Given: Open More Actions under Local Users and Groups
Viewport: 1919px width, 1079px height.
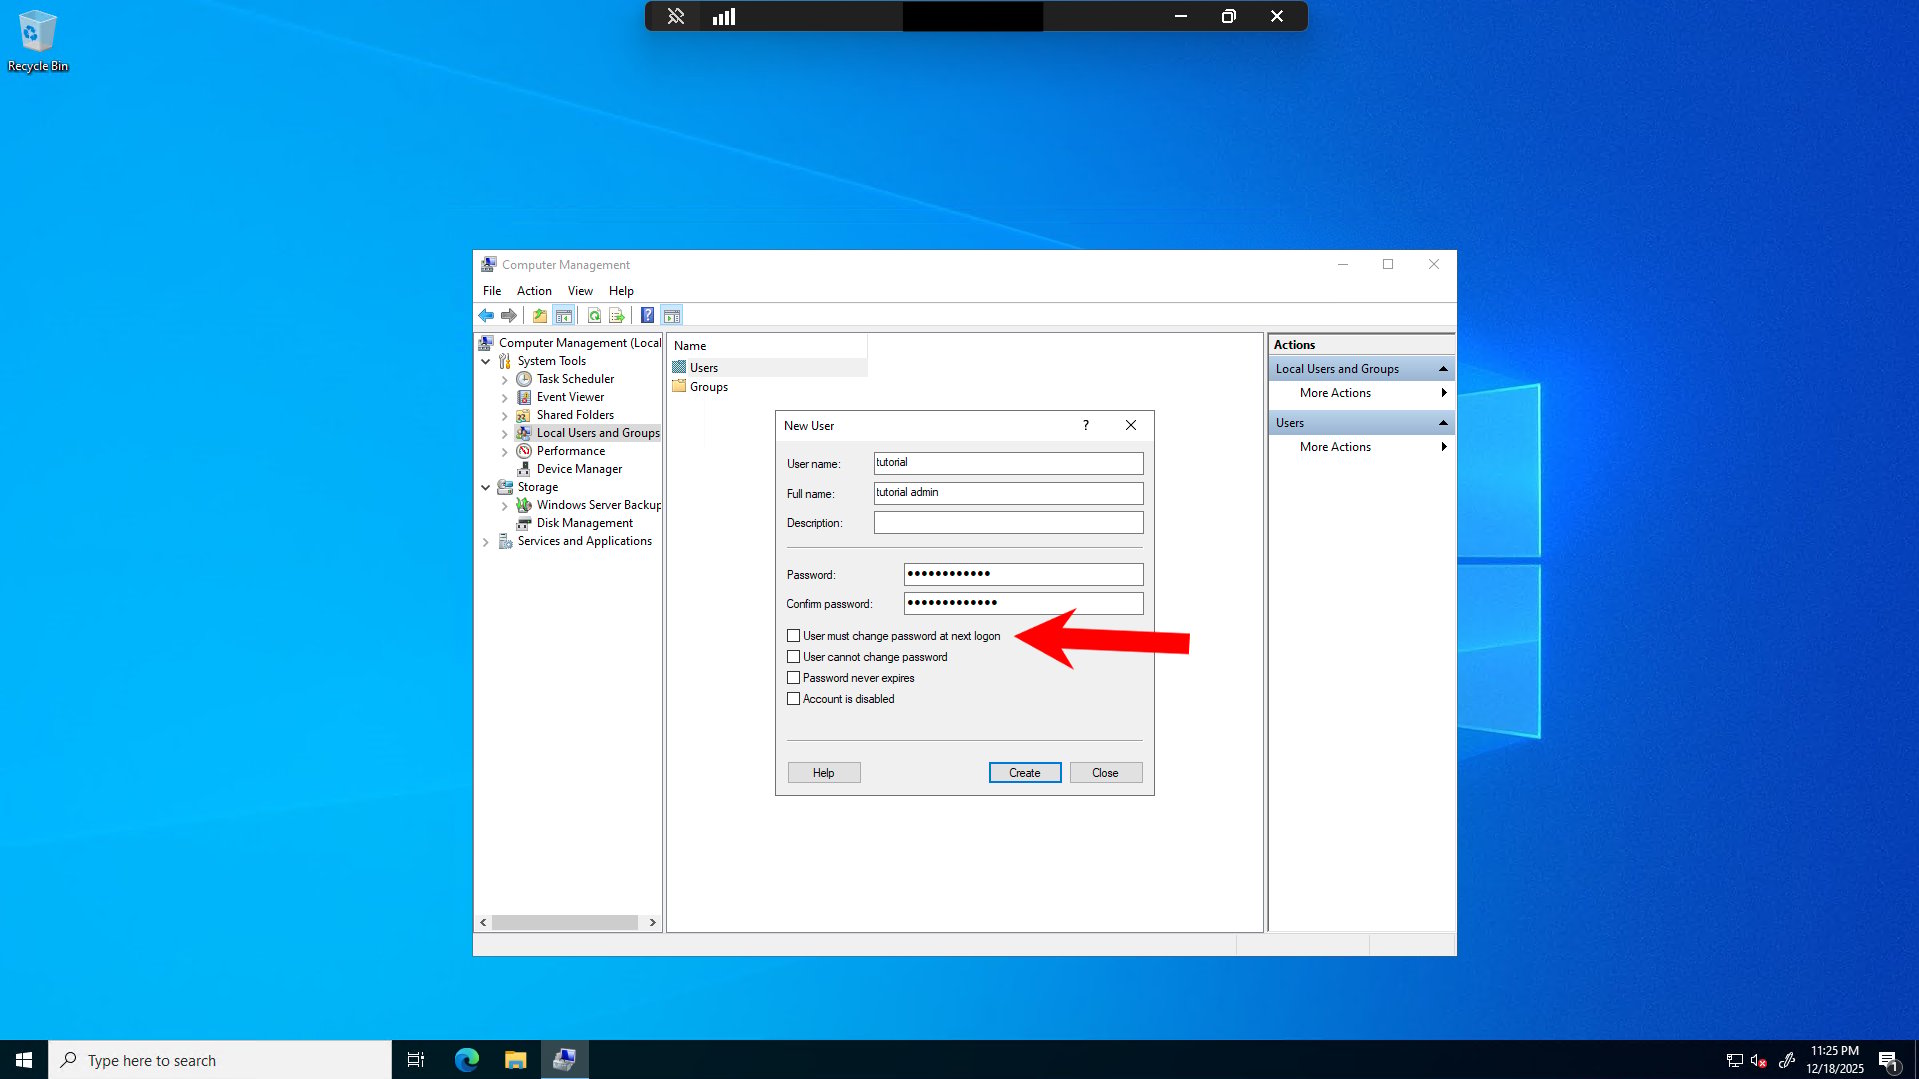Looking at the screenshot, I should [1362, 393].
